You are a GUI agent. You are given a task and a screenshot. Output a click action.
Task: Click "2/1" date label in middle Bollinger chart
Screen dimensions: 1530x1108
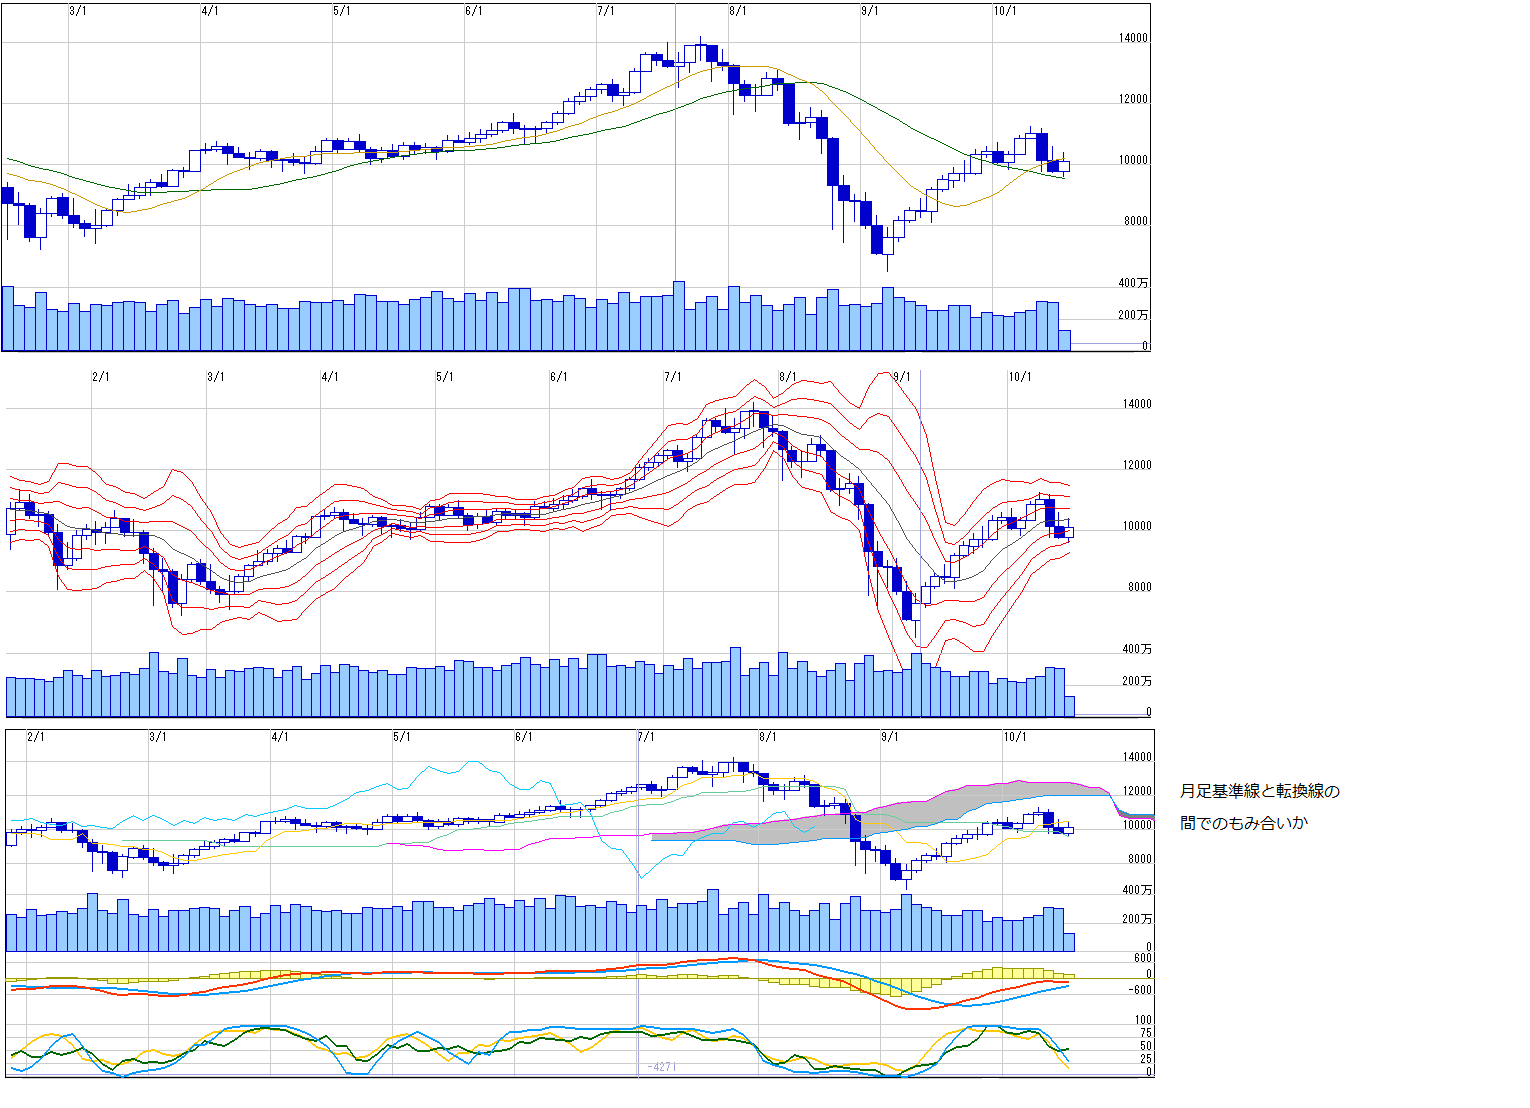[x=100, y=377]
